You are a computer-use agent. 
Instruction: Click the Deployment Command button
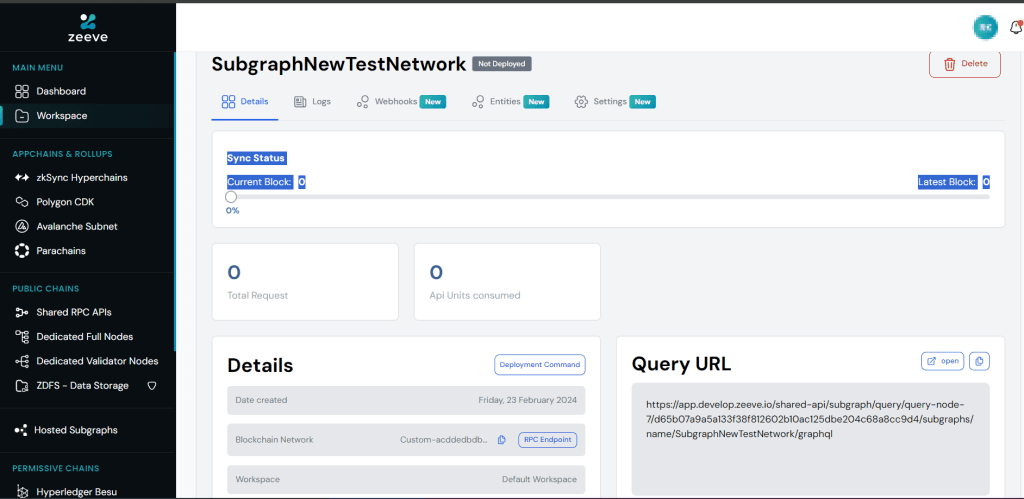540,365
